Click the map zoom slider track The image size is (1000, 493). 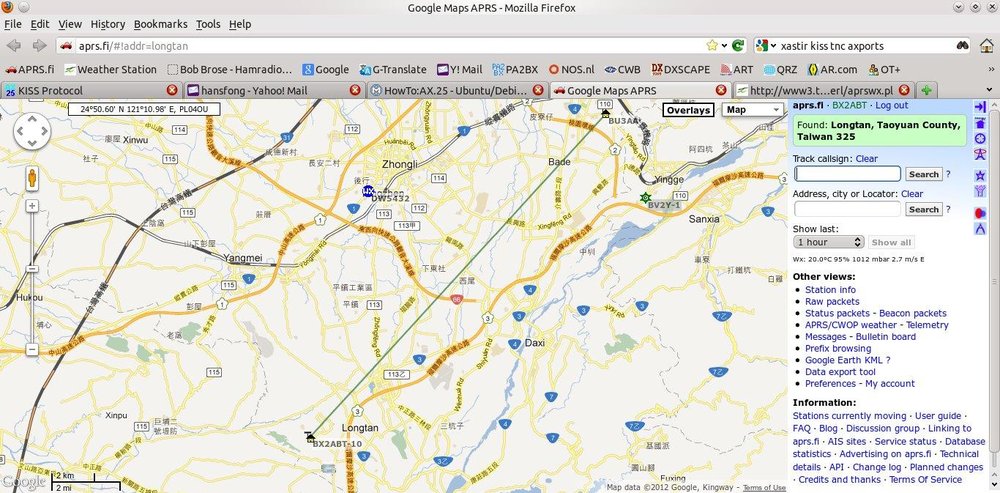click(32, 280)
